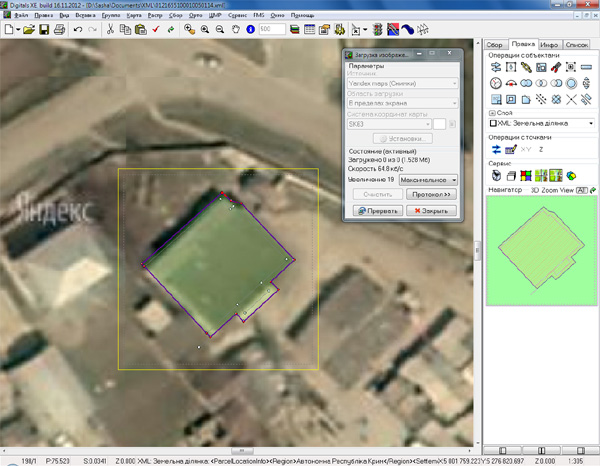This screenshot has width=600, height=466.
Task: Toggle the Слой expander box
Action: (x=492, y=111)
